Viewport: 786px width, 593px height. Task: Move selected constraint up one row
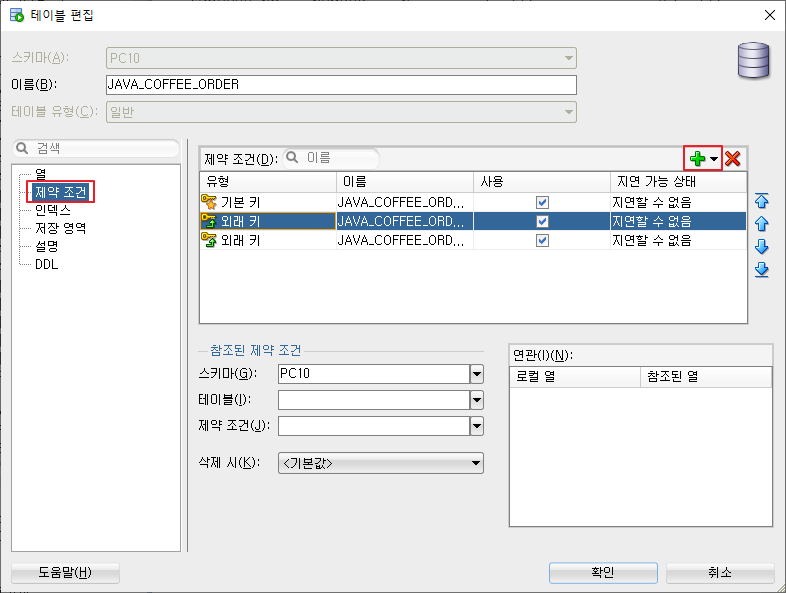(761, 224)
